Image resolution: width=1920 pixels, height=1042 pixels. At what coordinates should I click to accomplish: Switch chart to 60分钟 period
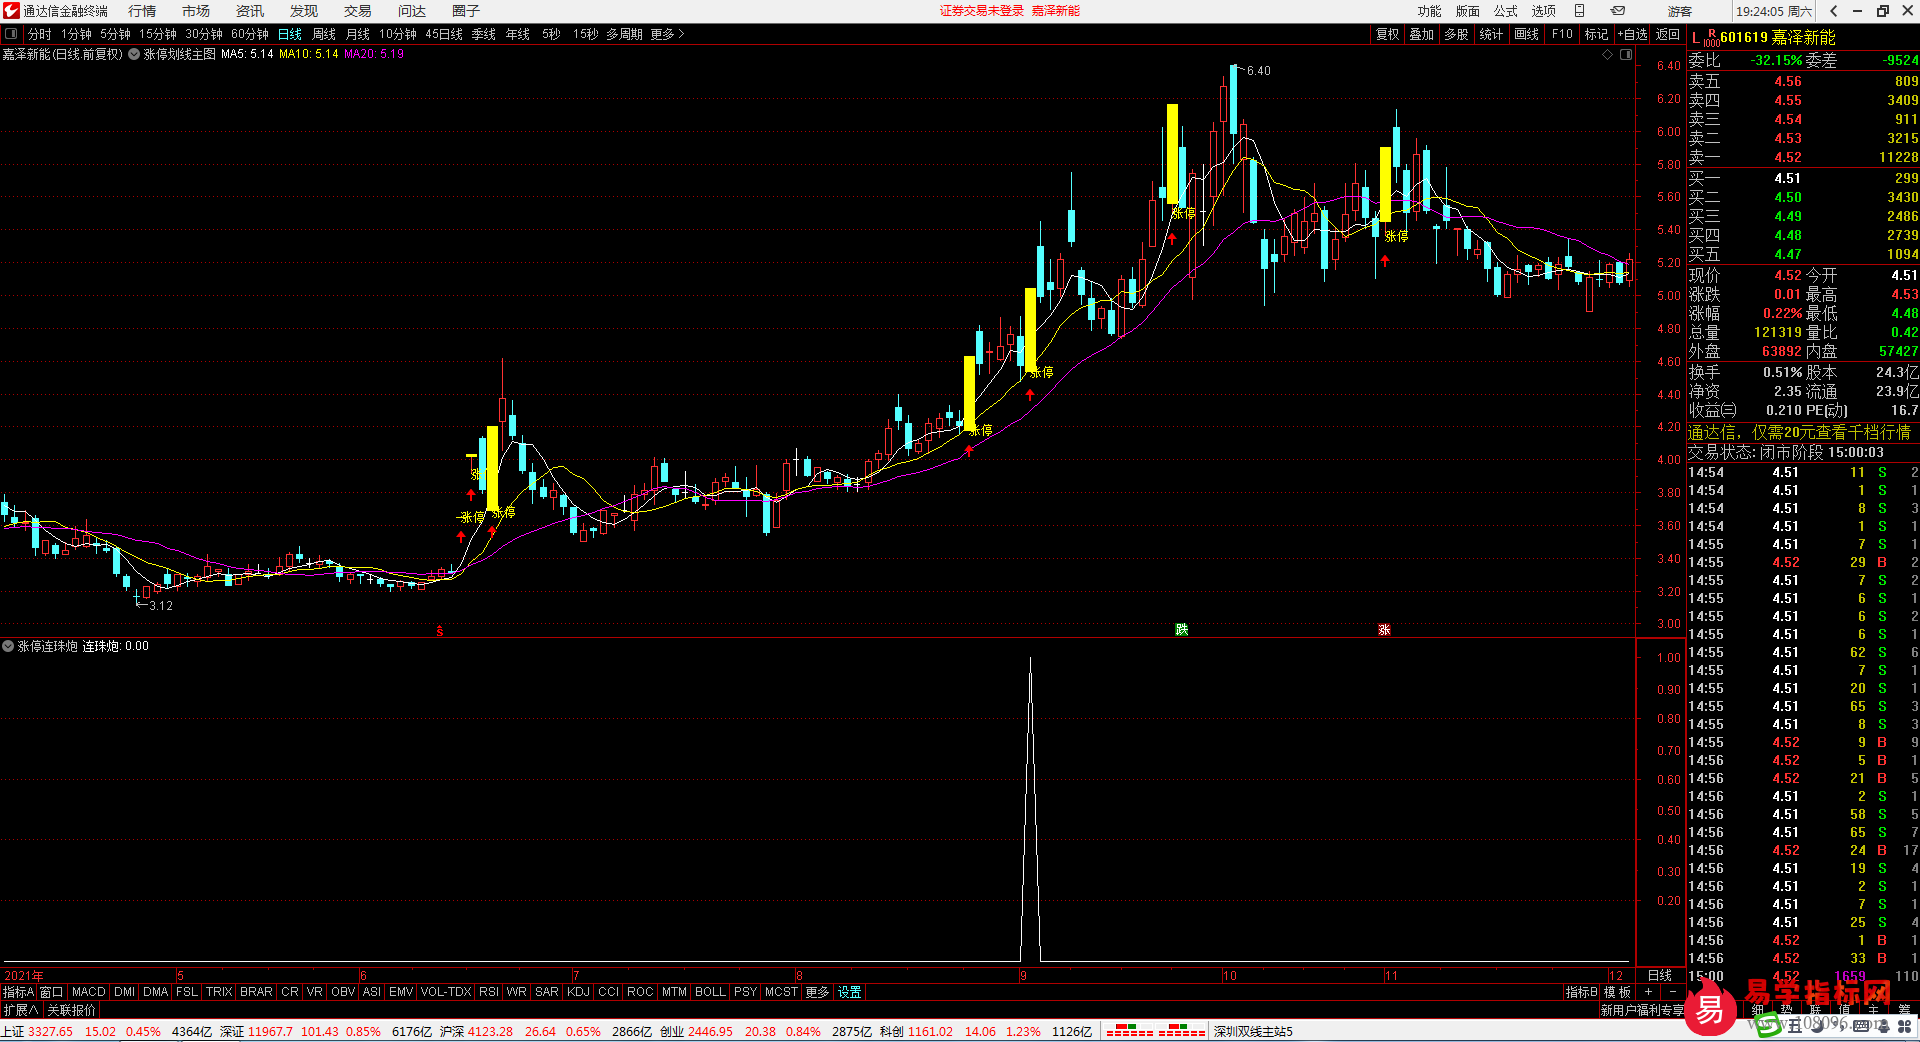pyautogui.click(x=250, y=34)
